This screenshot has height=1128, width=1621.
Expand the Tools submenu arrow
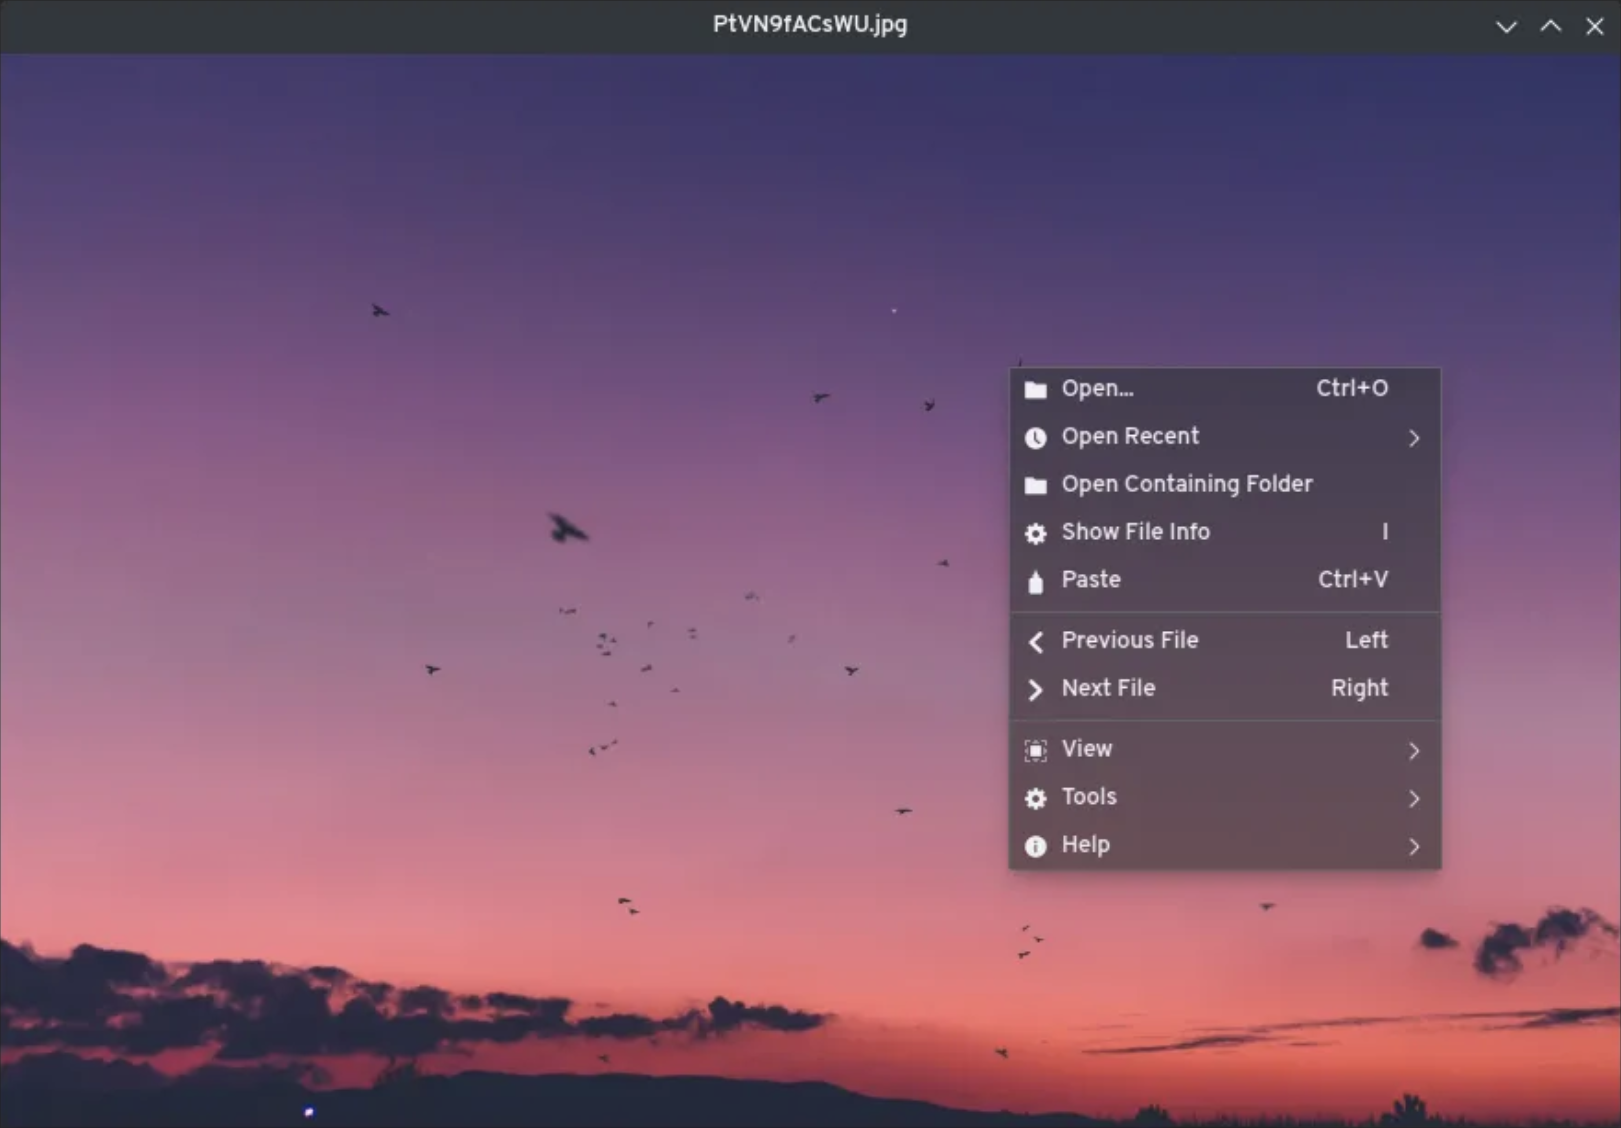coord(1414,798)
